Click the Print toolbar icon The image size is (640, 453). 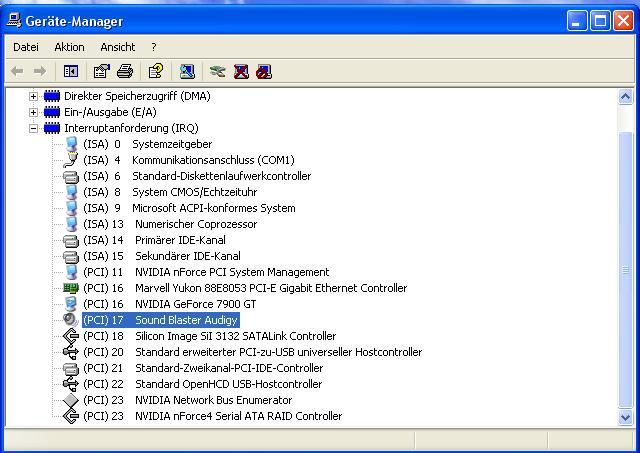[x=125, y=71]
